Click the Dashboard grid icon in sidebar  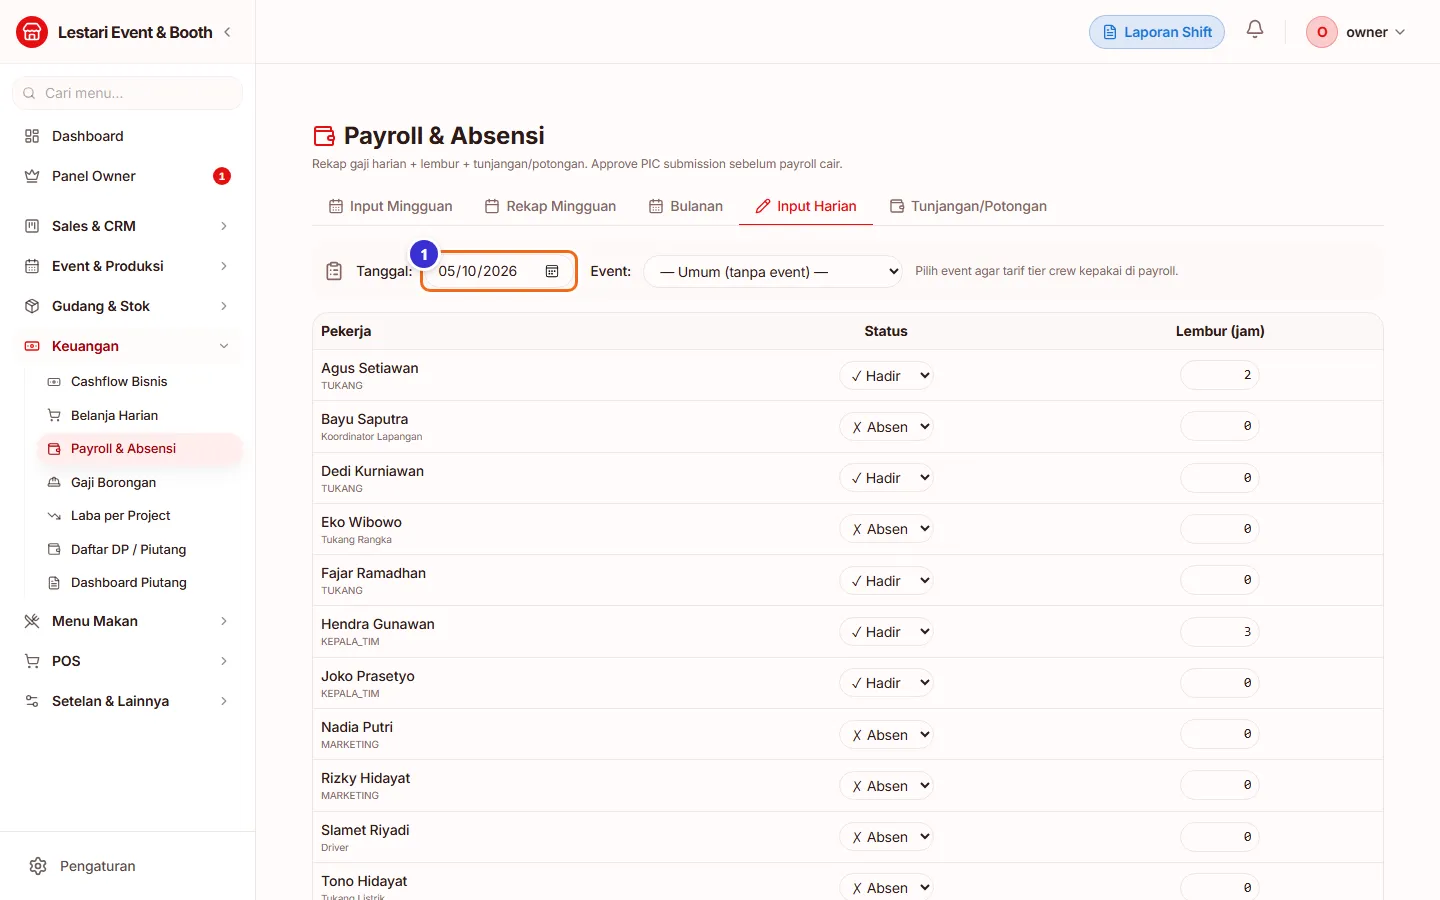click(32, 136)
